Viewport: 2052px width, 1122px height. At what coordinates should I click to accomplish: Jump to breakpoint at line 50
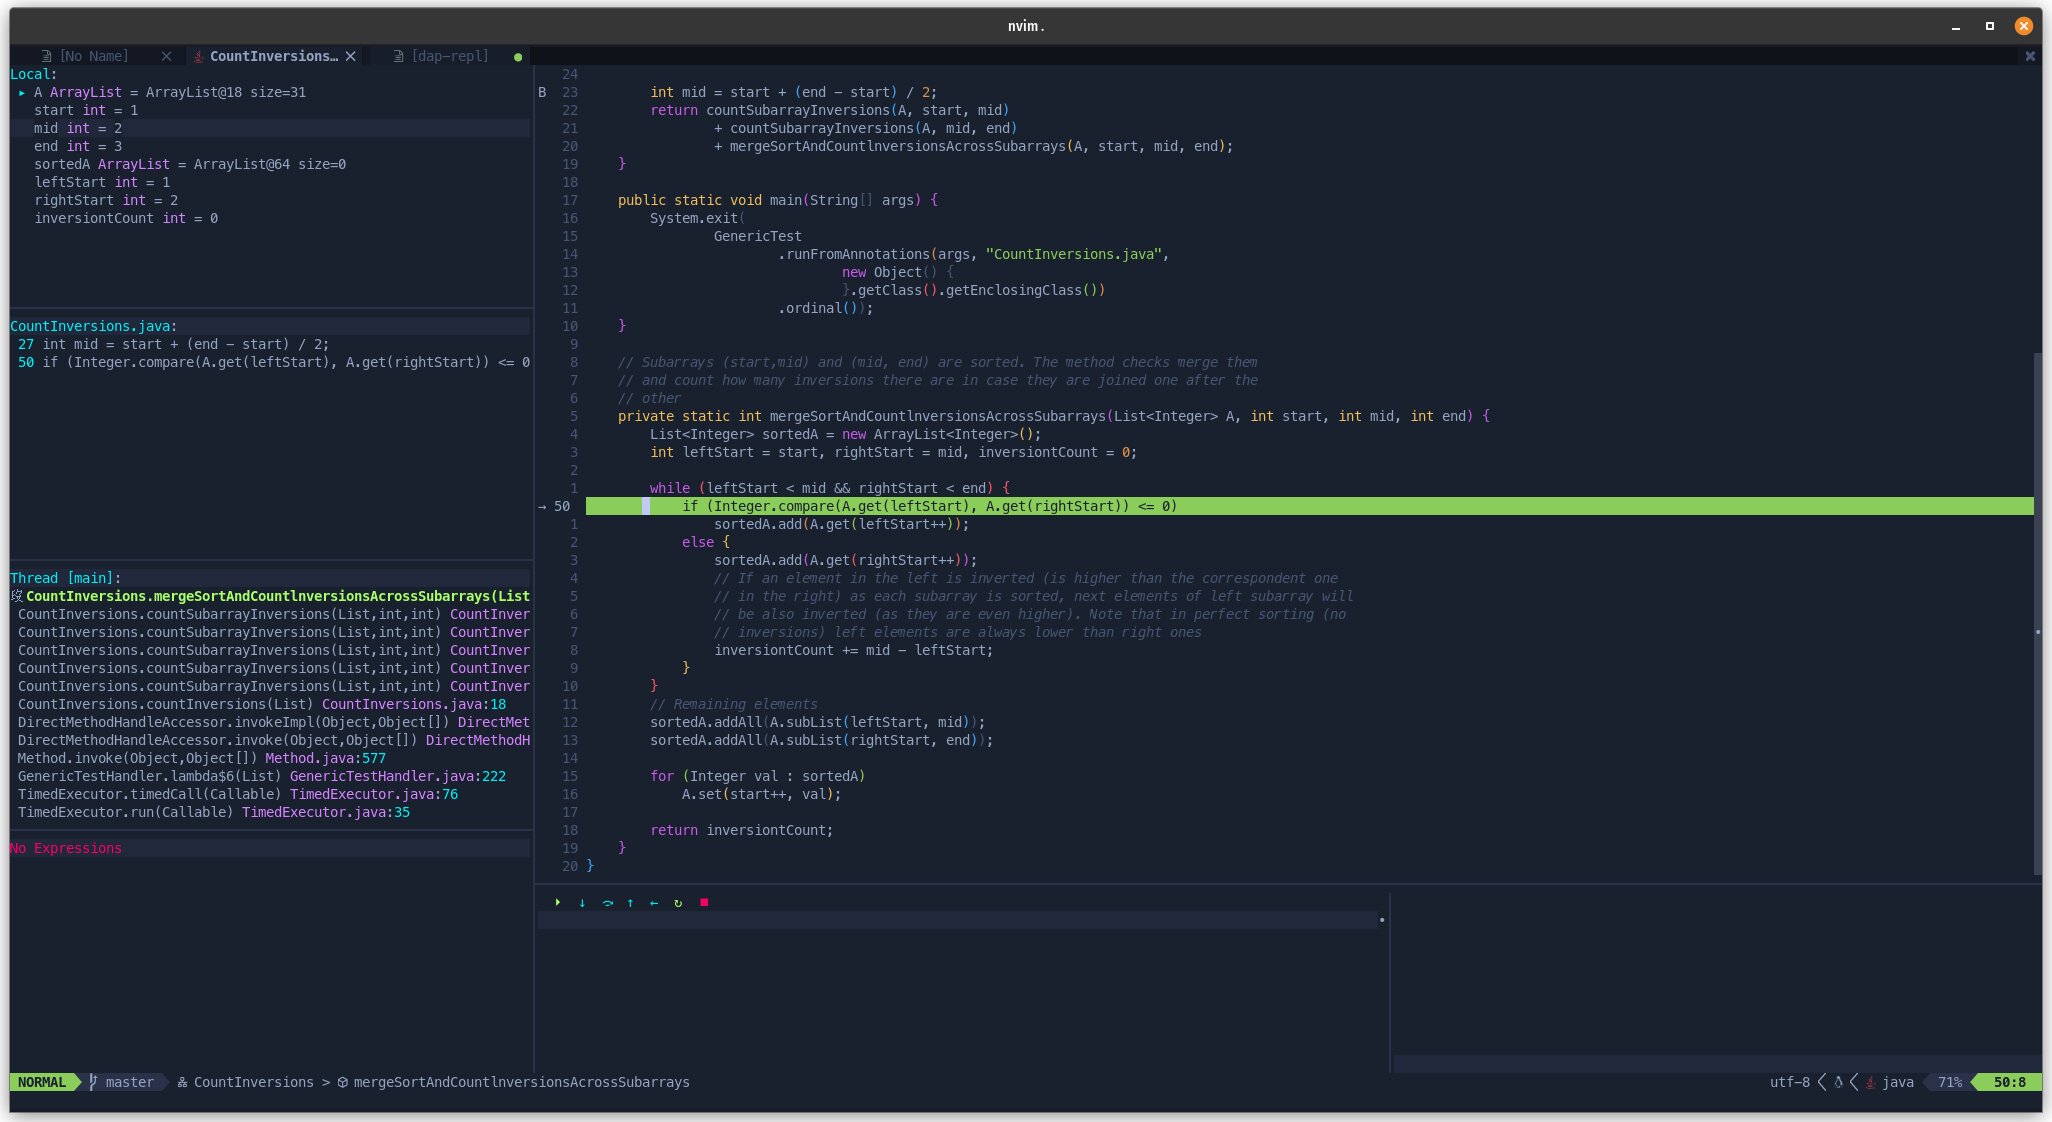[x=274, y=362]
